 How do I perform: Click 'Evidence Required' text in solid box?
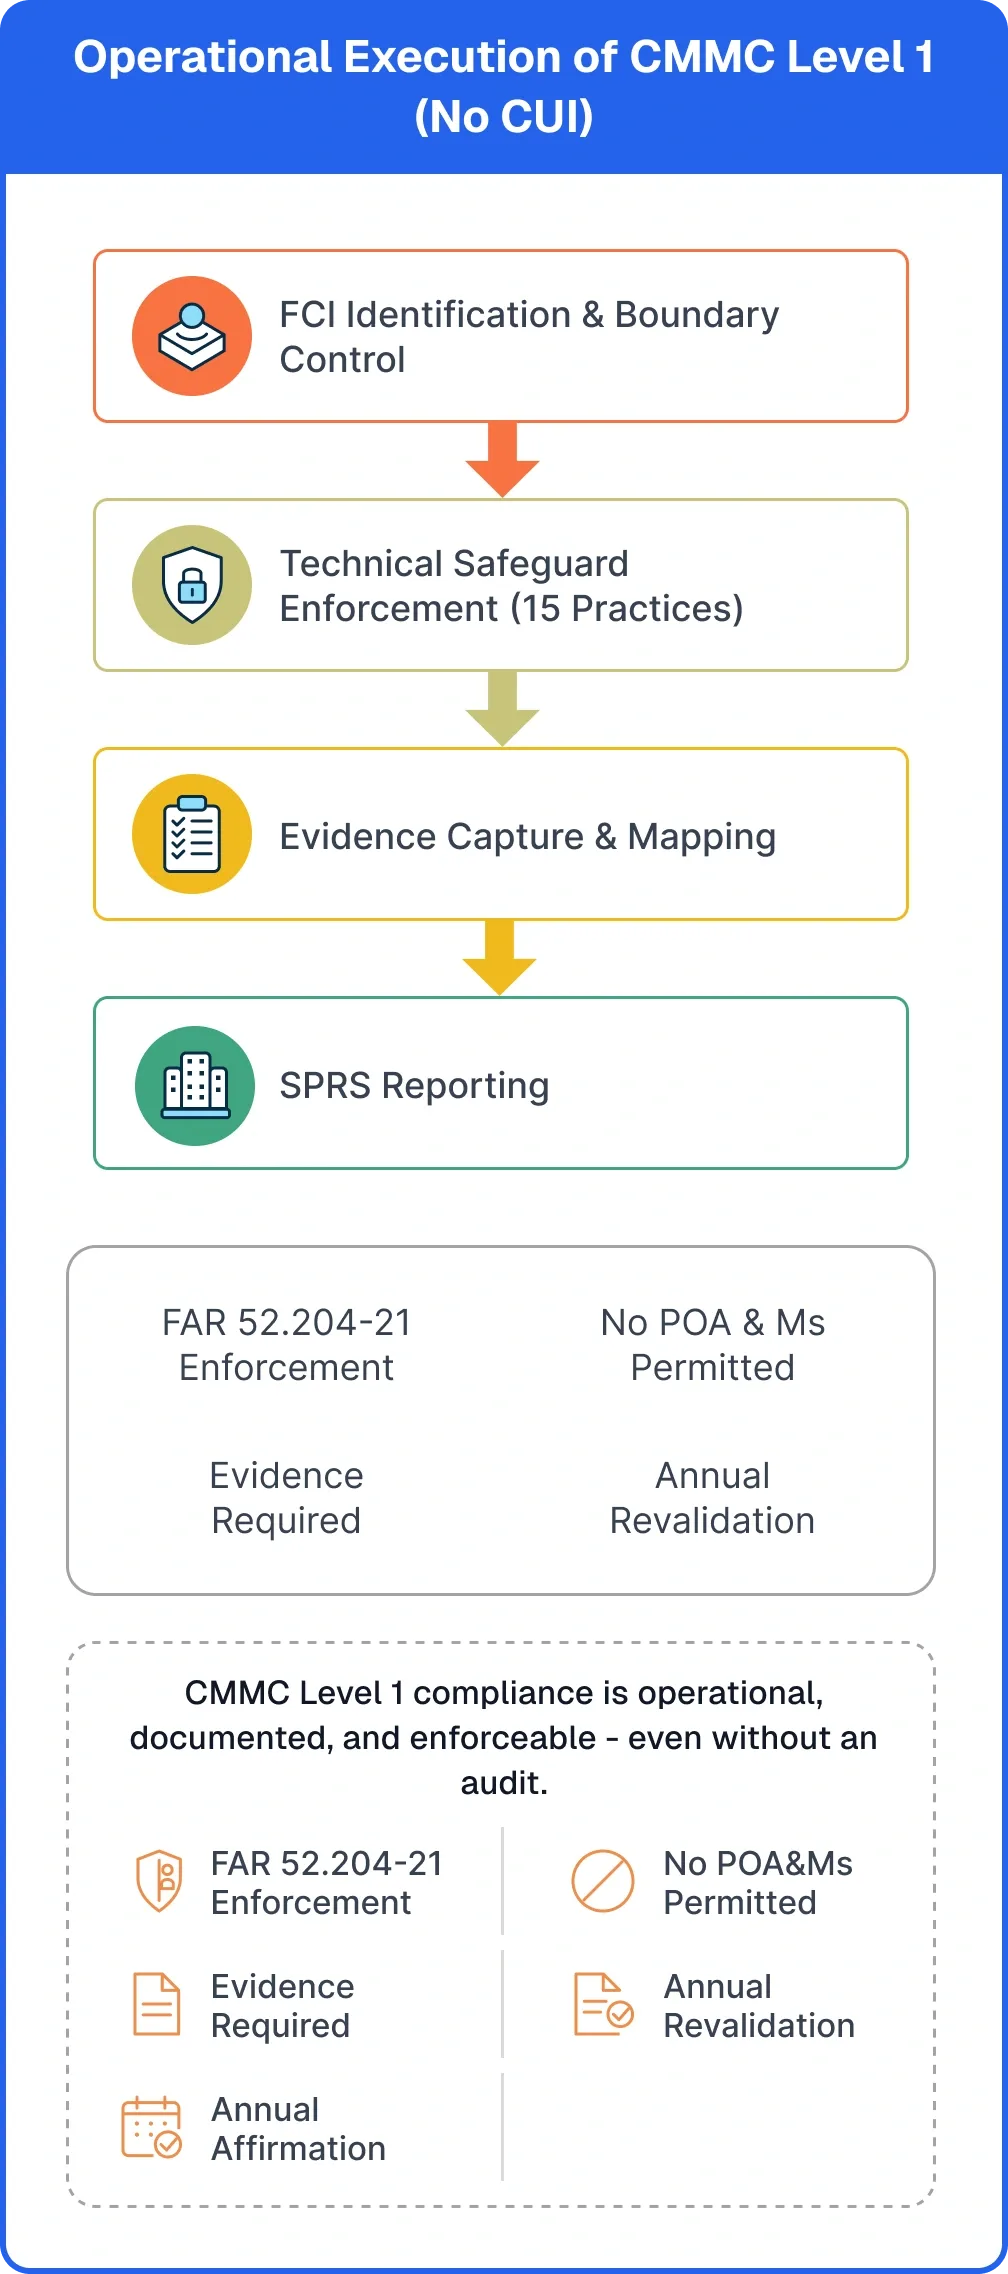point(286,1498)
